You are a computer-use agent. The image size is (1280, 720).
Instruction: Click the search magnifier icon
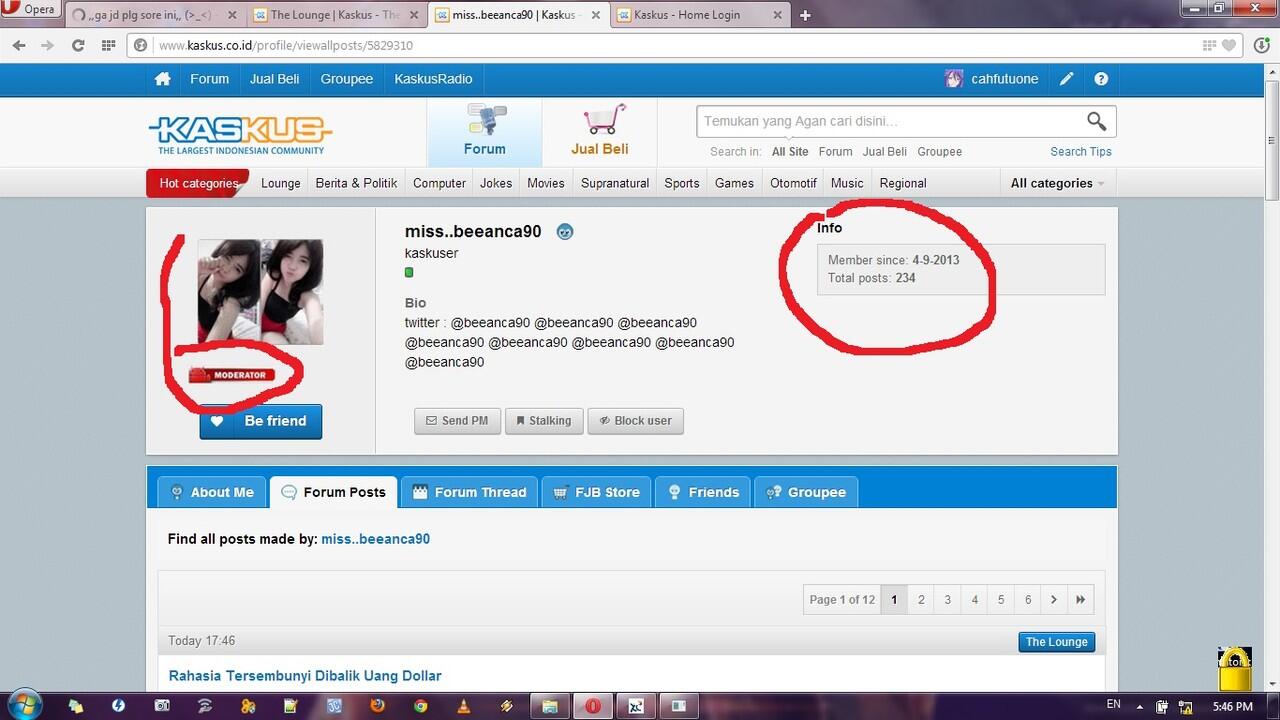coord(1096,121)
